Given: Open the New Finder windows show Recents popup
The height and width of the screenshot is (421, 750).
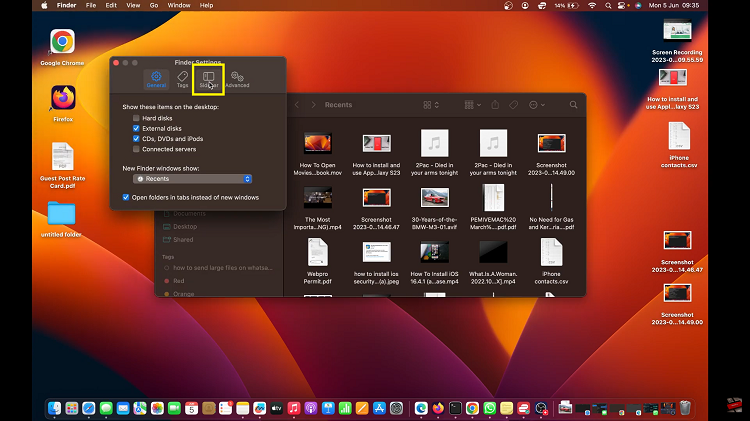Looking at the screenshot, I should point(192,179).
